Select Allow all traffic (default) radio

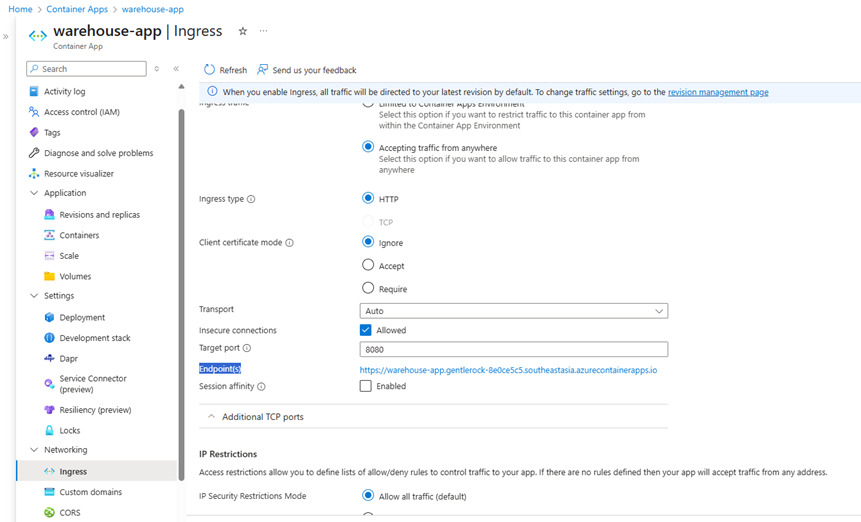[x=368, y=496]
